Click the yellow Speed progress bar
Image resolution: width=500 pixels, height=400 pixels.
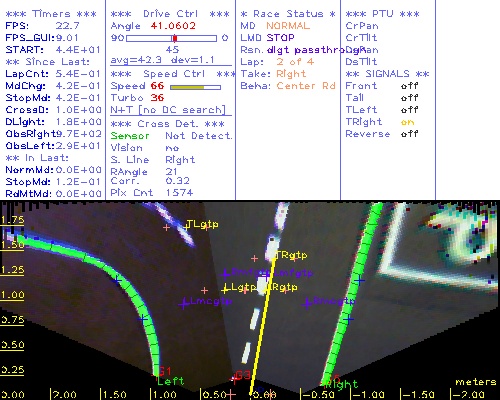pyautogui.click(x=195, y=87)
